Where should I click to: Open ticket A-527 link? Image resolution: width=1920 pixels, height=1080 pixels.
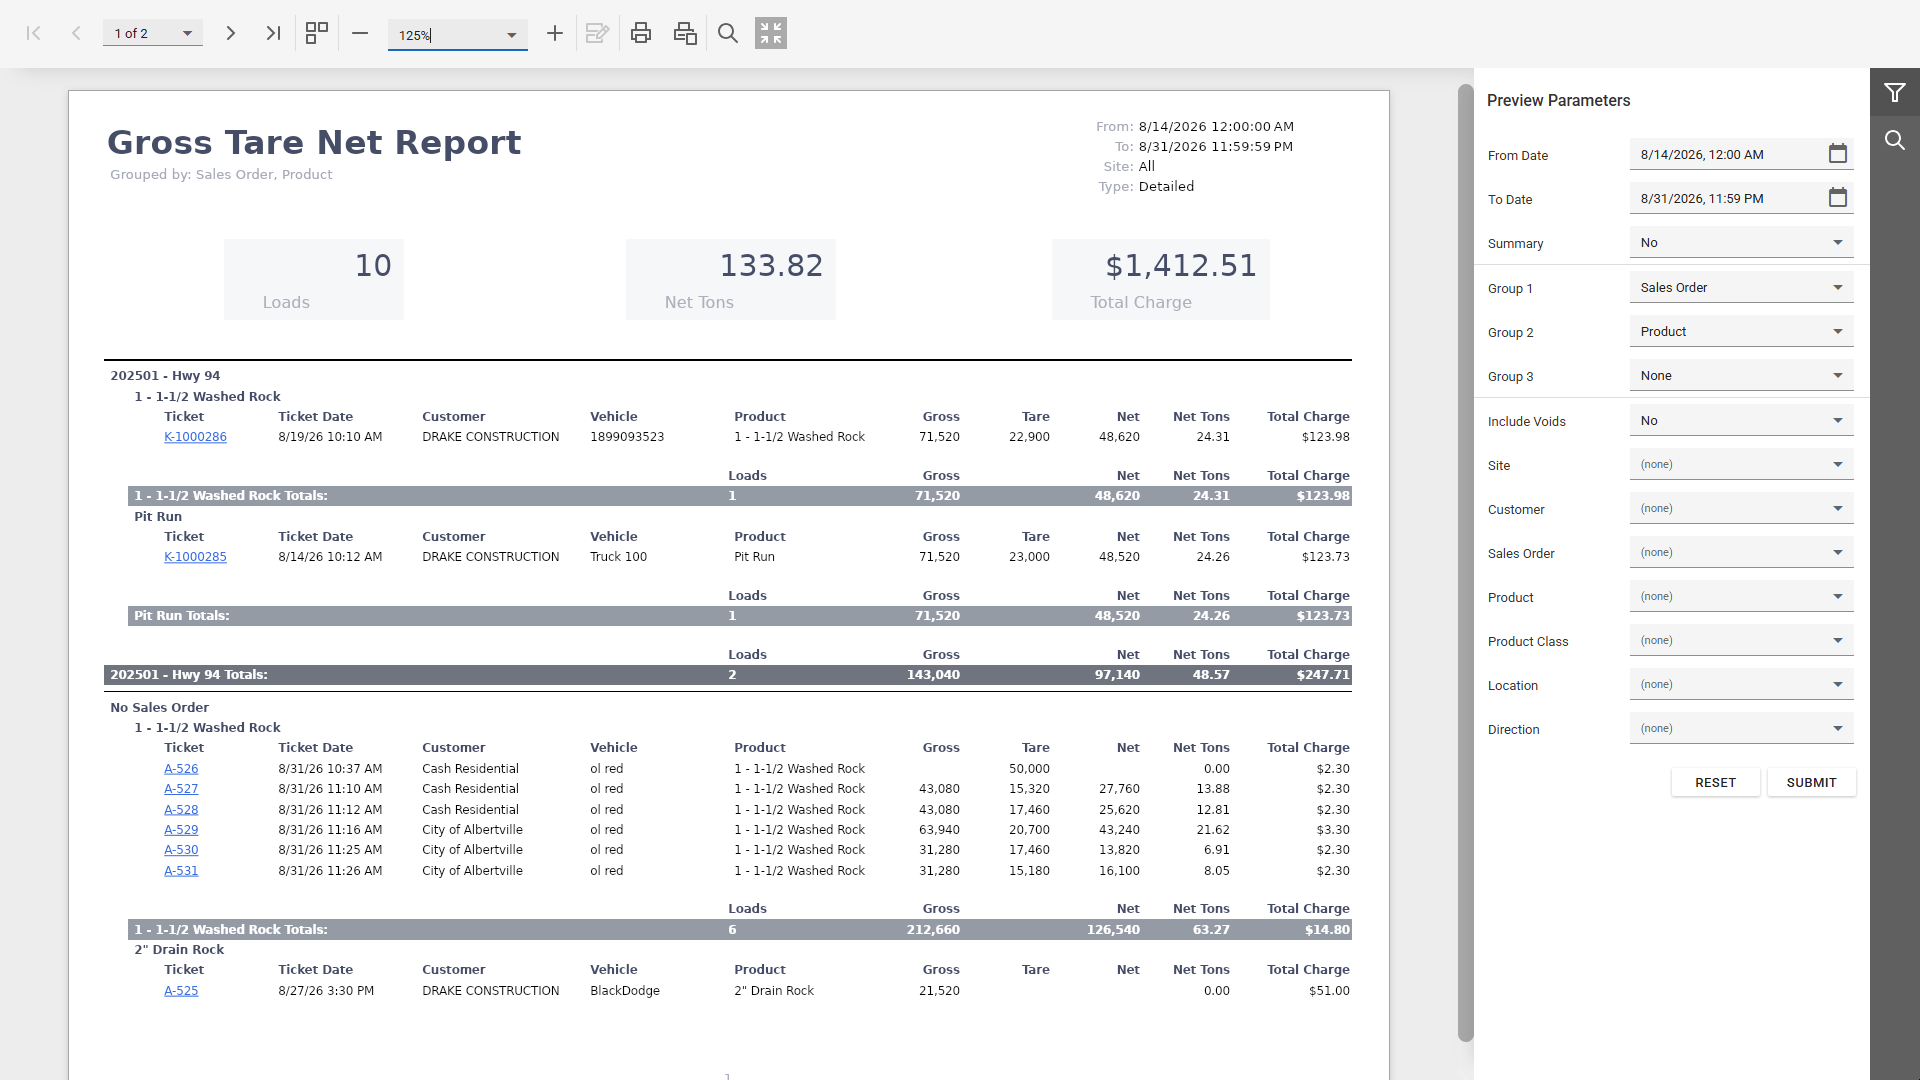181,789
